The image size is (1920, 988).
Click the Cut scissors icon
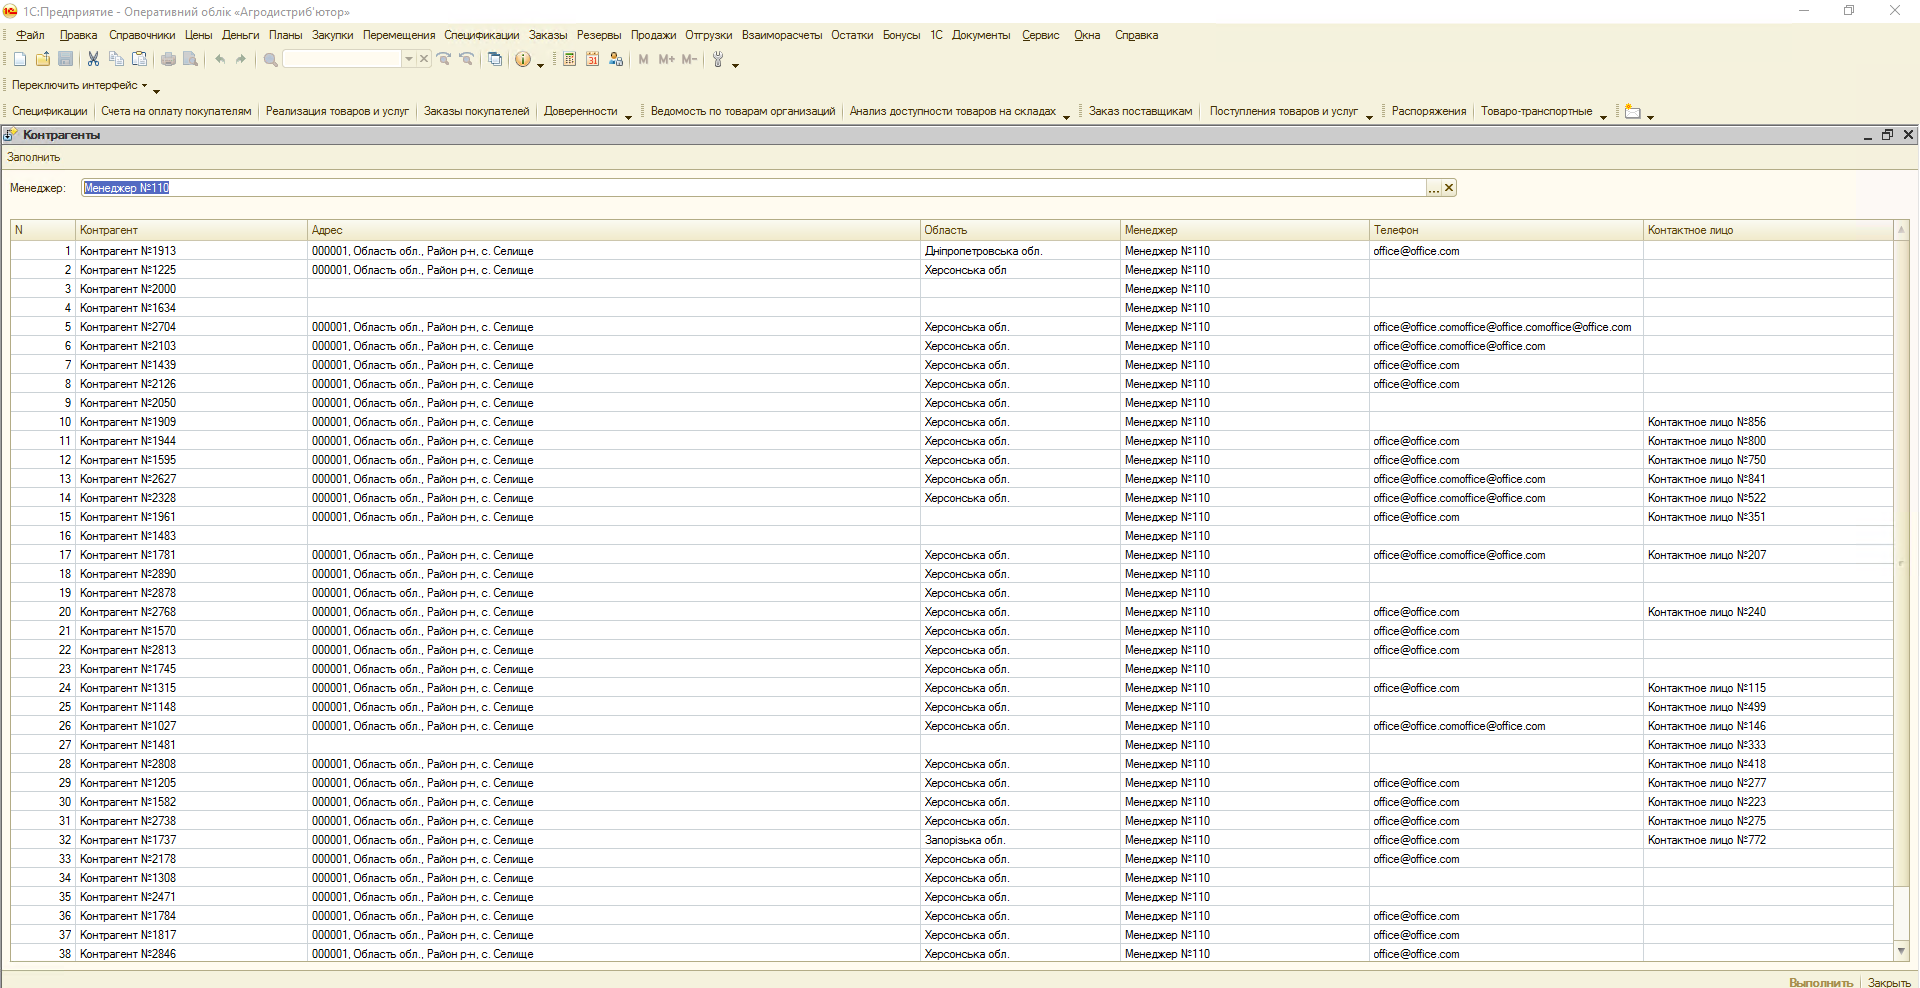93,60
